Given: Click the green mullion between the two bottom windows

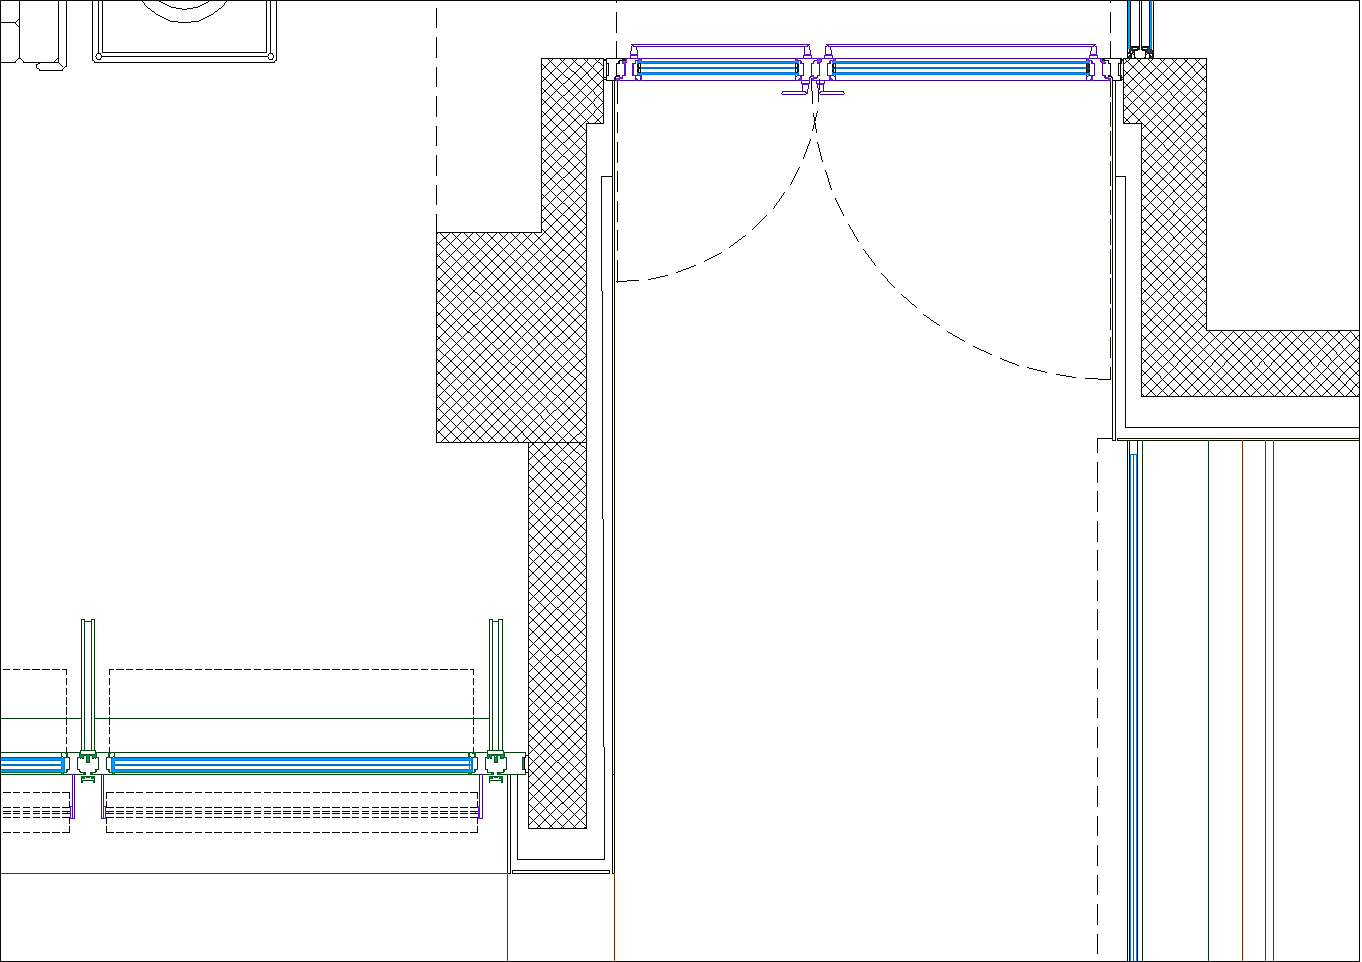Looking at the screenshot, I should (x=88, y=764).
